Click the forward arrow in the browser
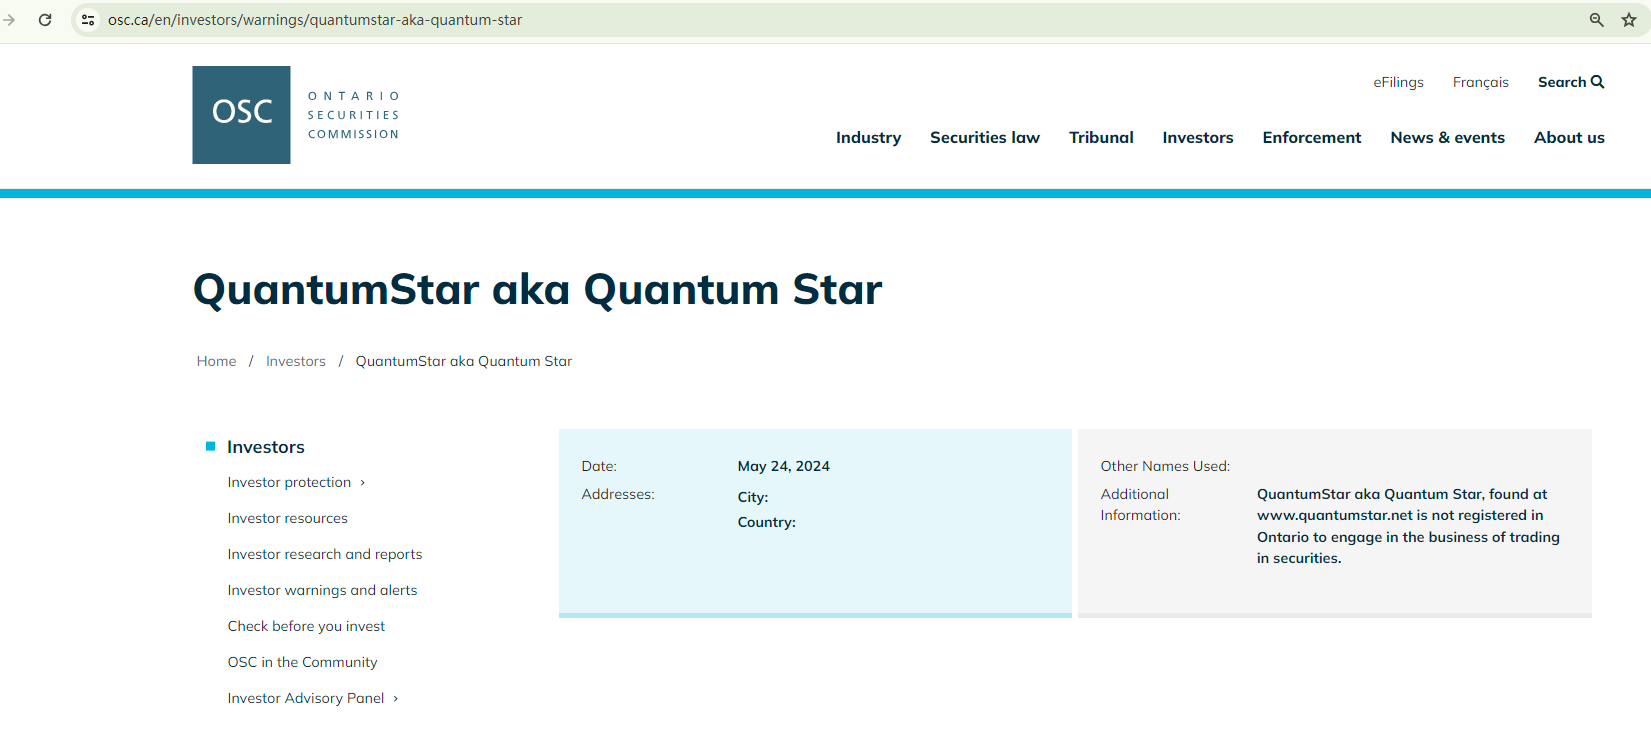 pos(9,20)
